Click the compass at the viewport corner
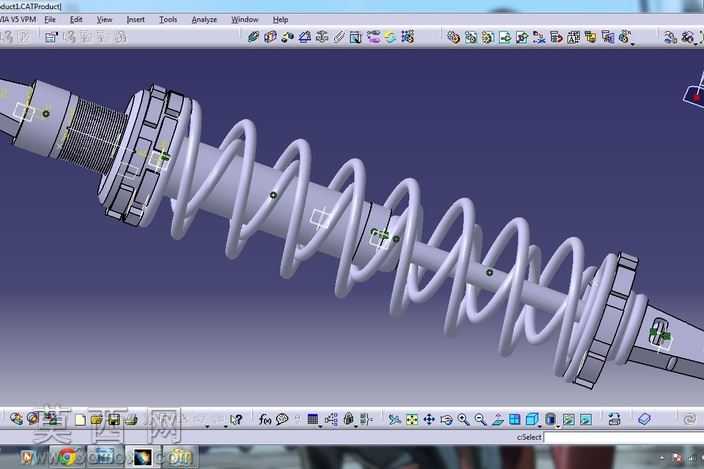Image resolution: width=704 pixels, height=469 pixels. [x=694, y=92]
